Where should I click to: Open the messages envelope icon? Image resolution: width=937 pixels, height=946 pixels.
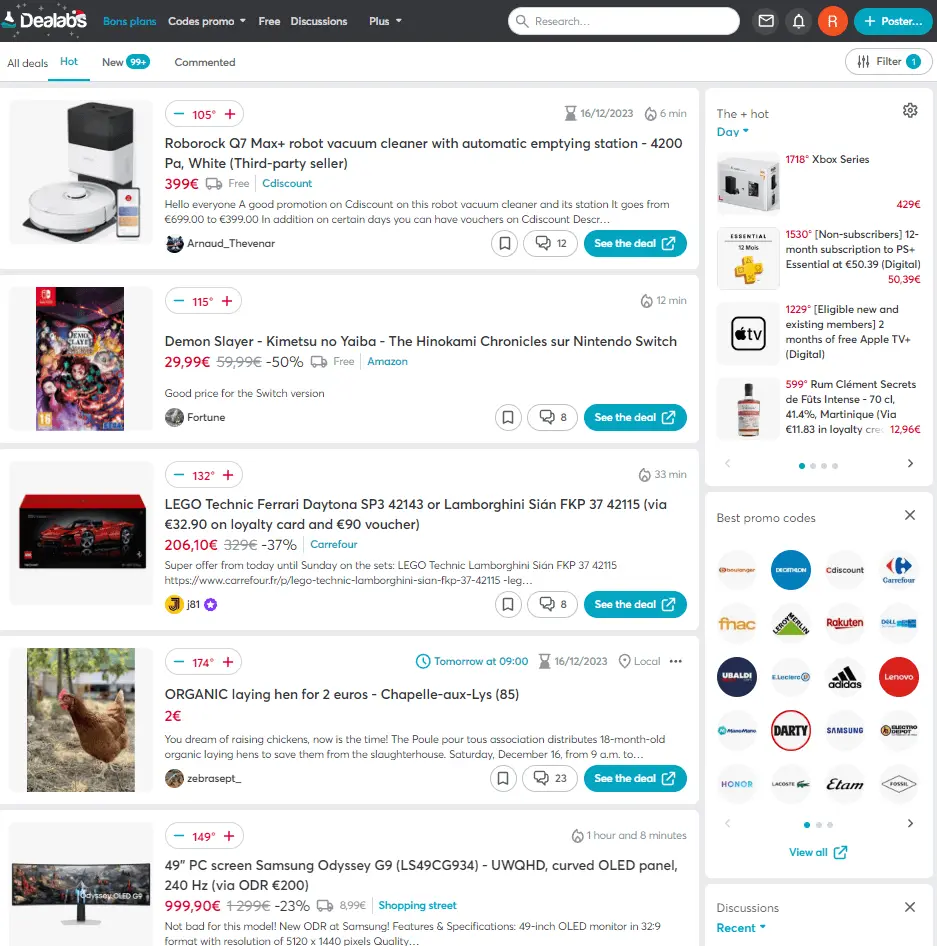pos(766,21)
